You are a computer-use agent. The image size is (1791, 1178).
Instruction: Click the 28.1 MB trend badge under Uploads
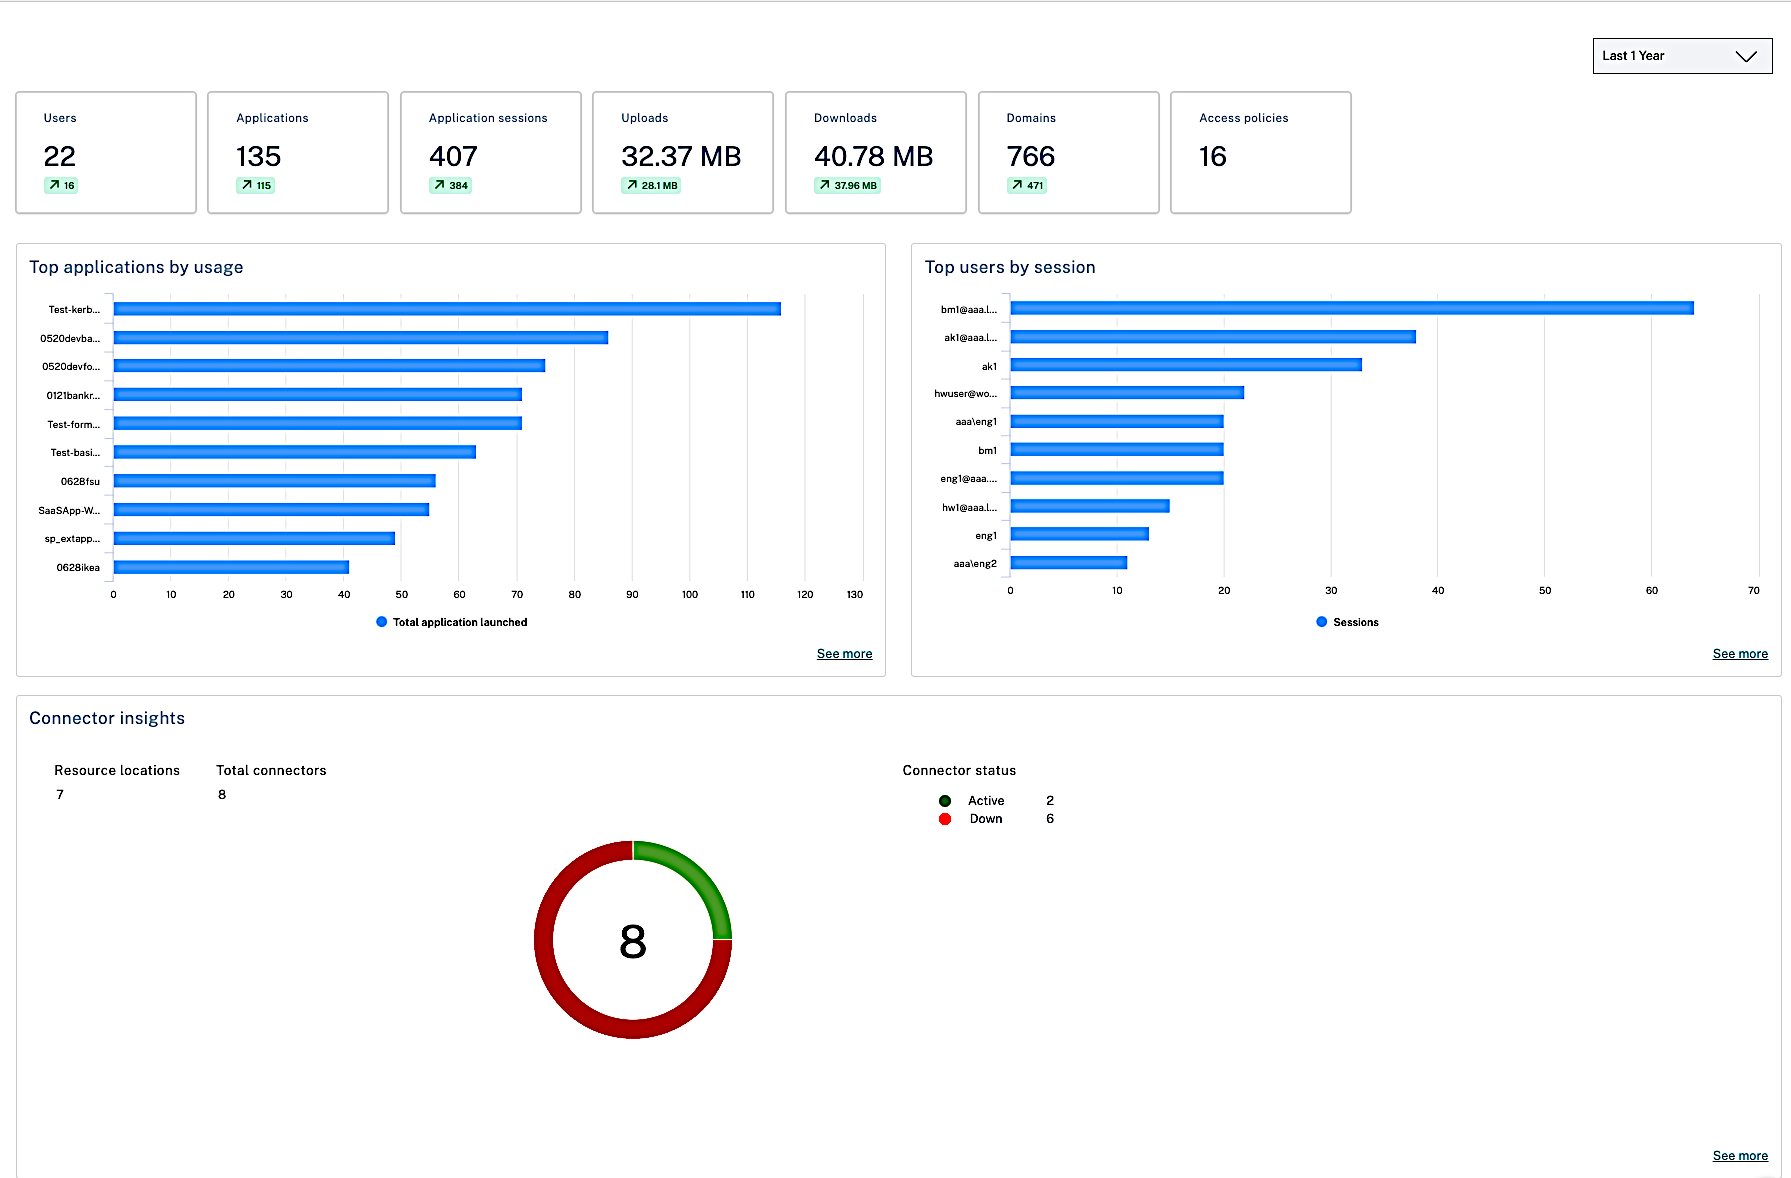coord(651,185)
